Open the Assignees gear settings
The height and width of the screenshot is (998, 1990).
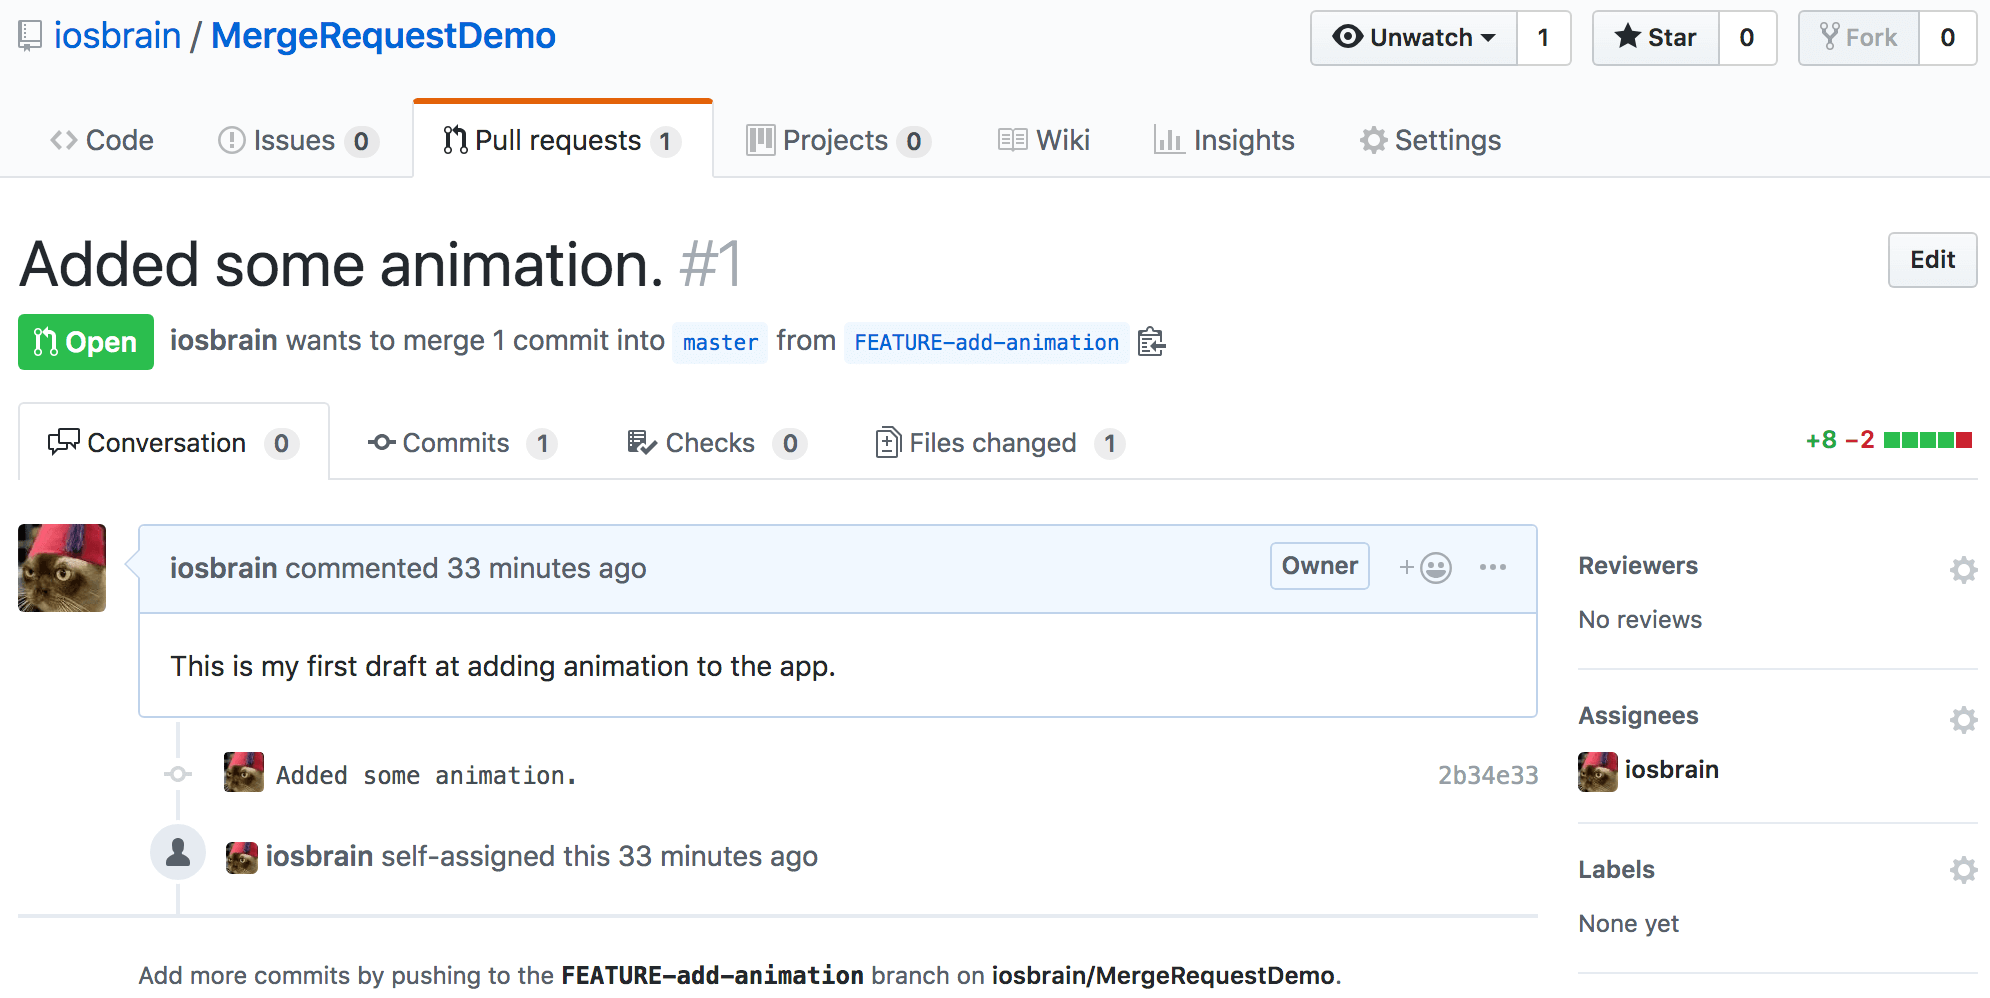coord(1963,719)
